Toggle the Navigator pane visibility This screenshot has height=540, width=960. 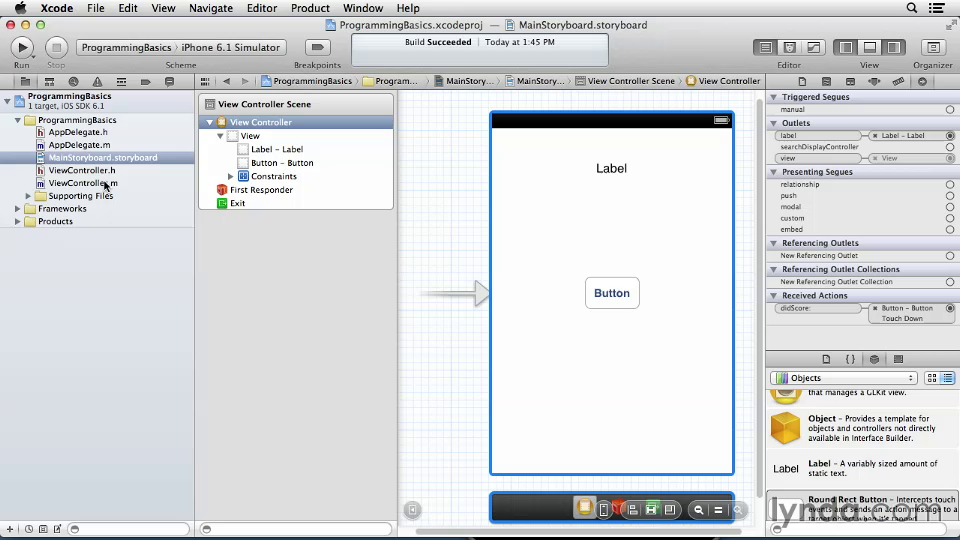846,47
